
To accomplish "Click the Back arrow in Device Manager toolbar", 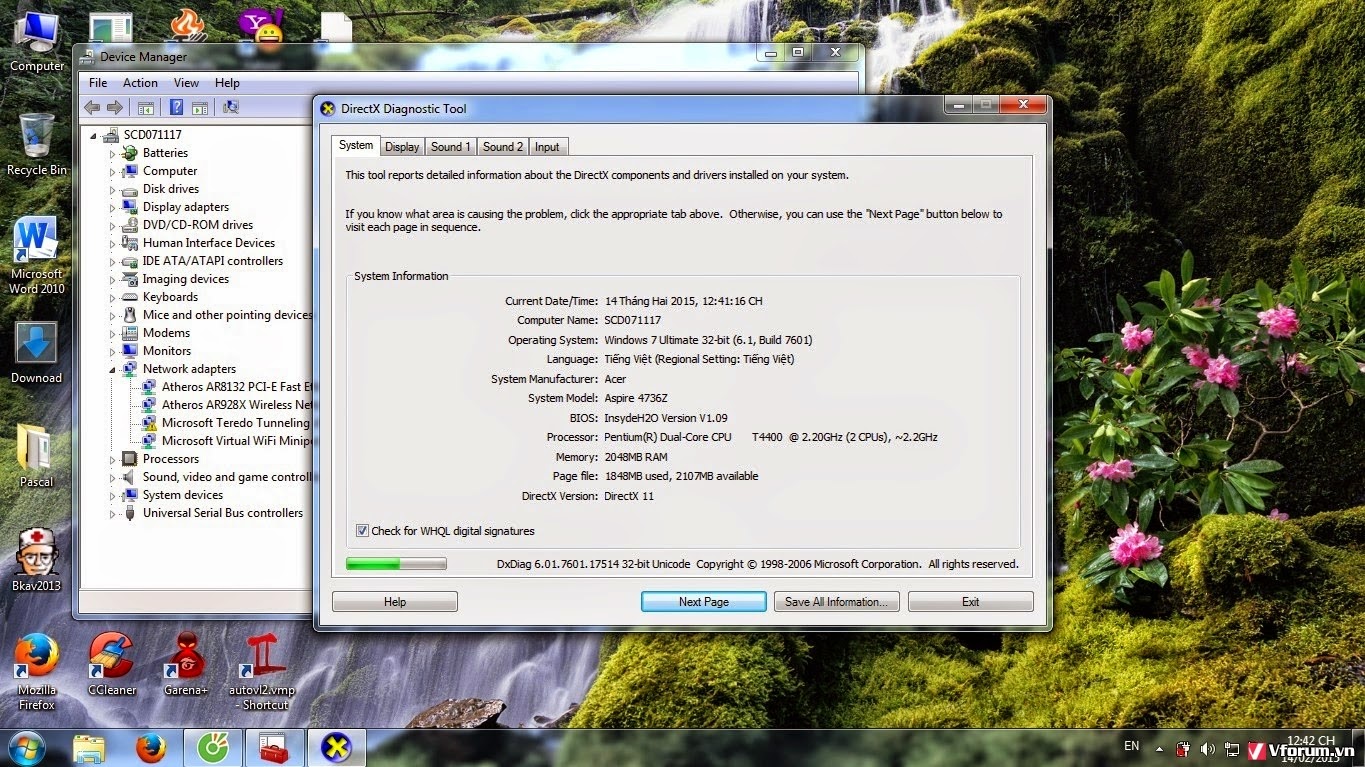I will click(92, 107).
